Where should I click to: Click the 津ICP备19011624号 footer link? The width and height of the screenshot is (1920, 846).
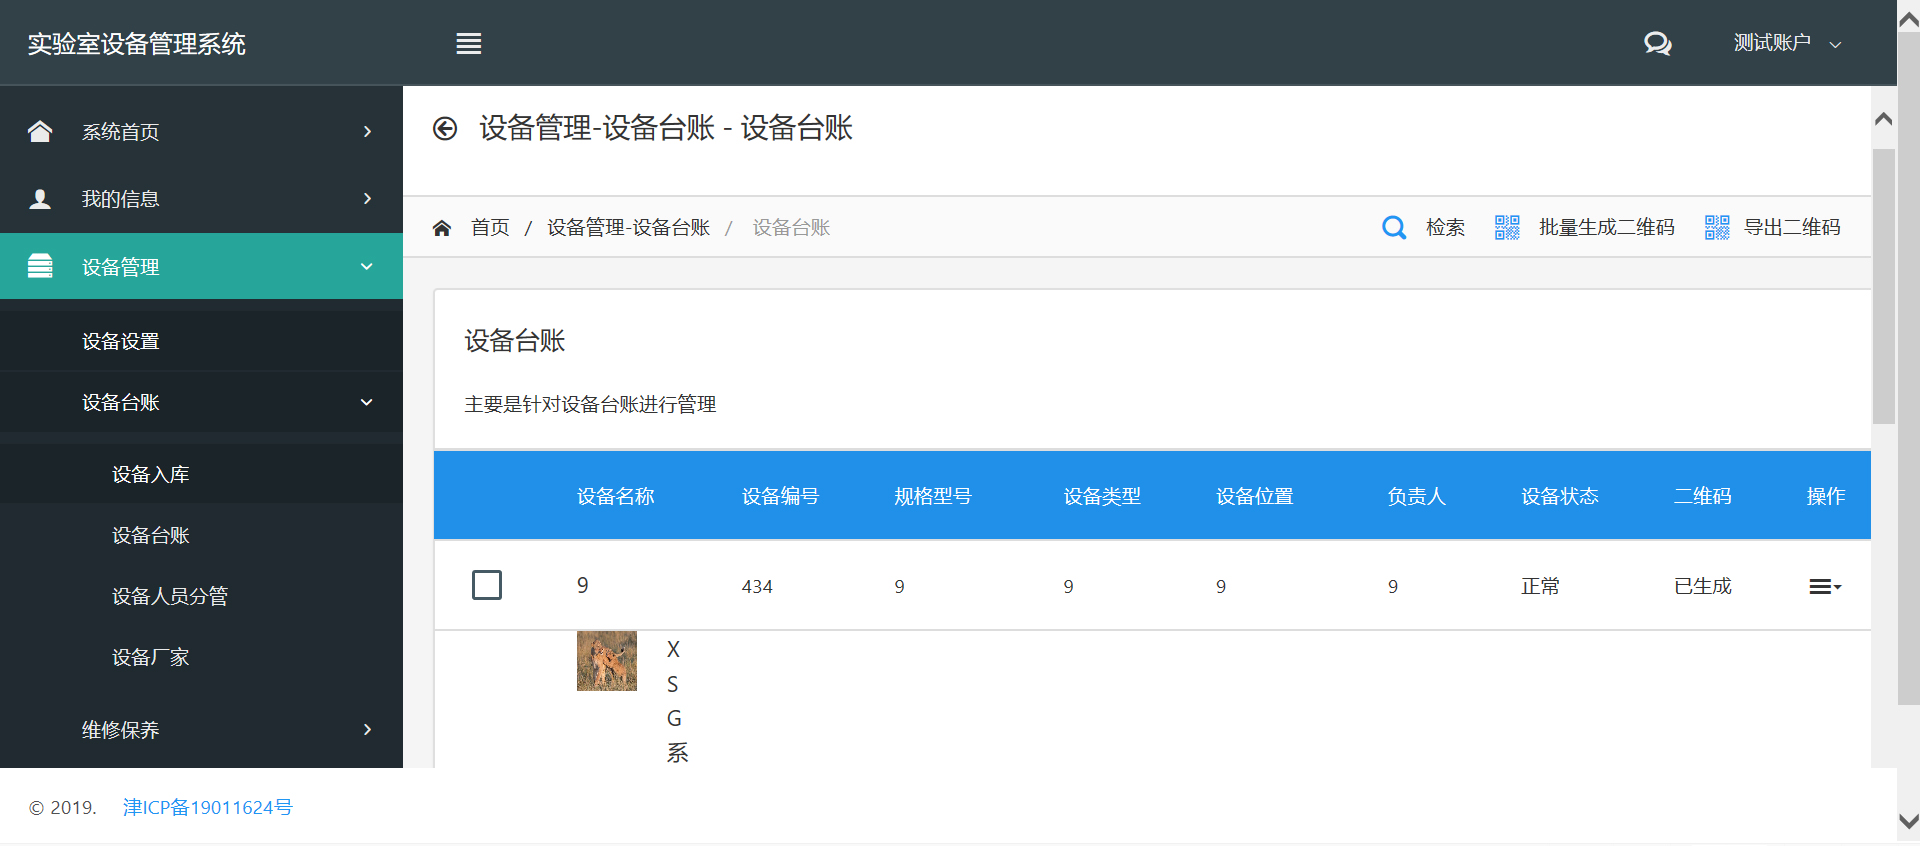click(x=208, y=808)
